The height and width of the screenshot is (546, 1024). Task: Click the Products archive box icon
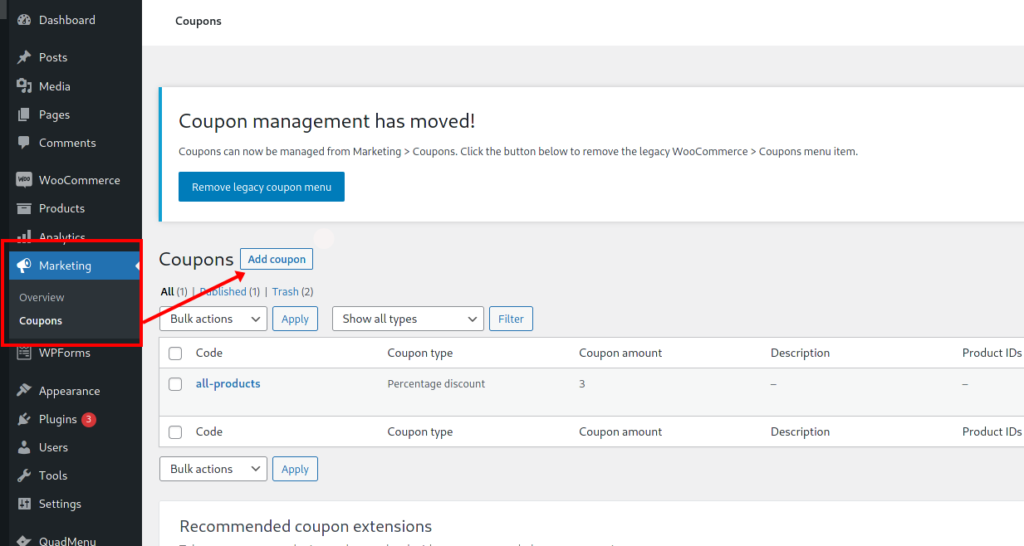pyautogui.click(x=24, y=208)
